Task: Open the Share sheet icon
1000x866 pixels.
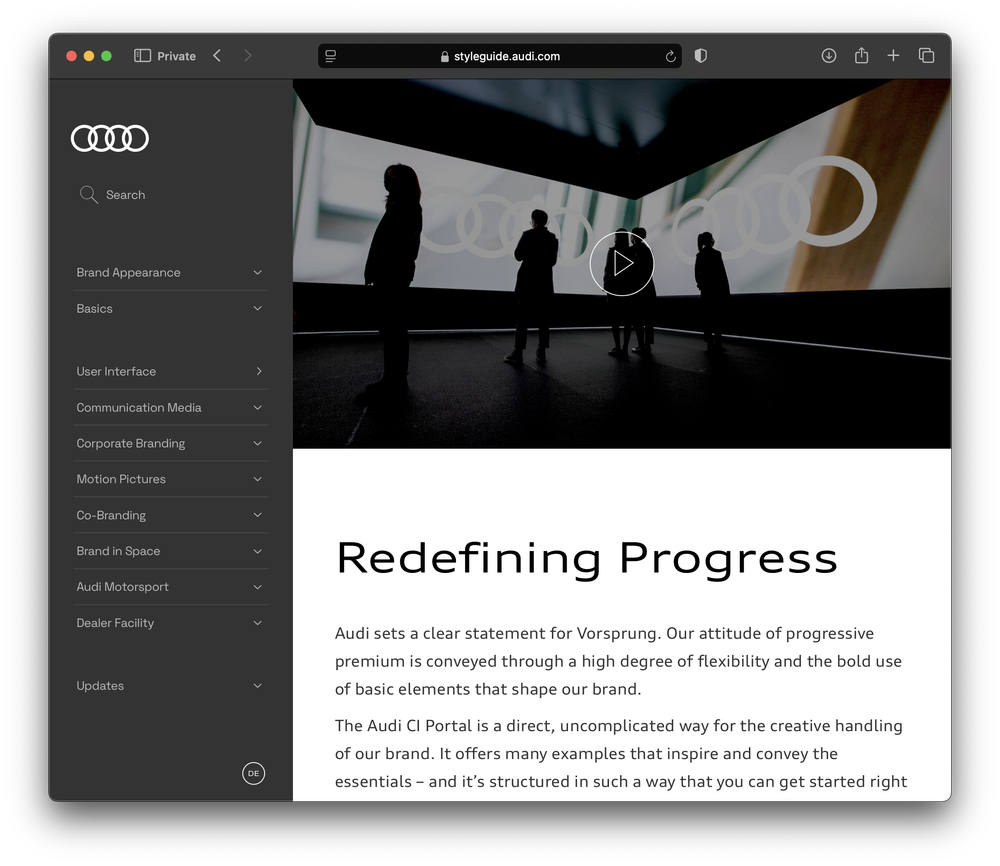Action: [x=861, y=56]
